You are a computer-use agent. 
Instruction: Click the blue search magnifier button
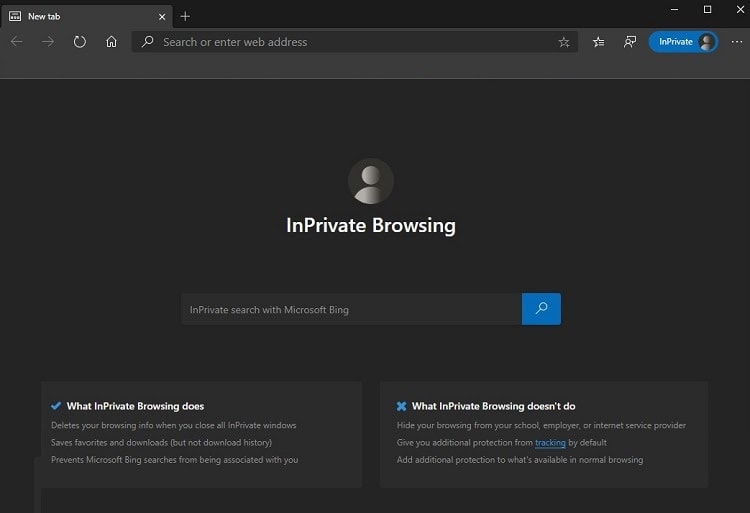click(x=541, y=309)
